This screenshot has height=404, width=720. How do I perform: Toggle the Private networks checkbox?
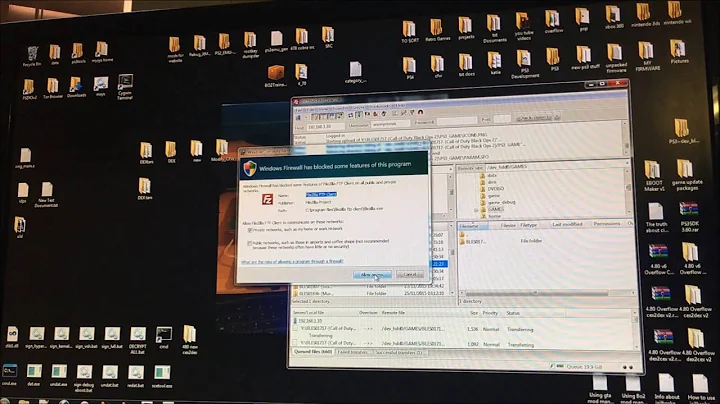pyautogui.click(x=250, y=230)
